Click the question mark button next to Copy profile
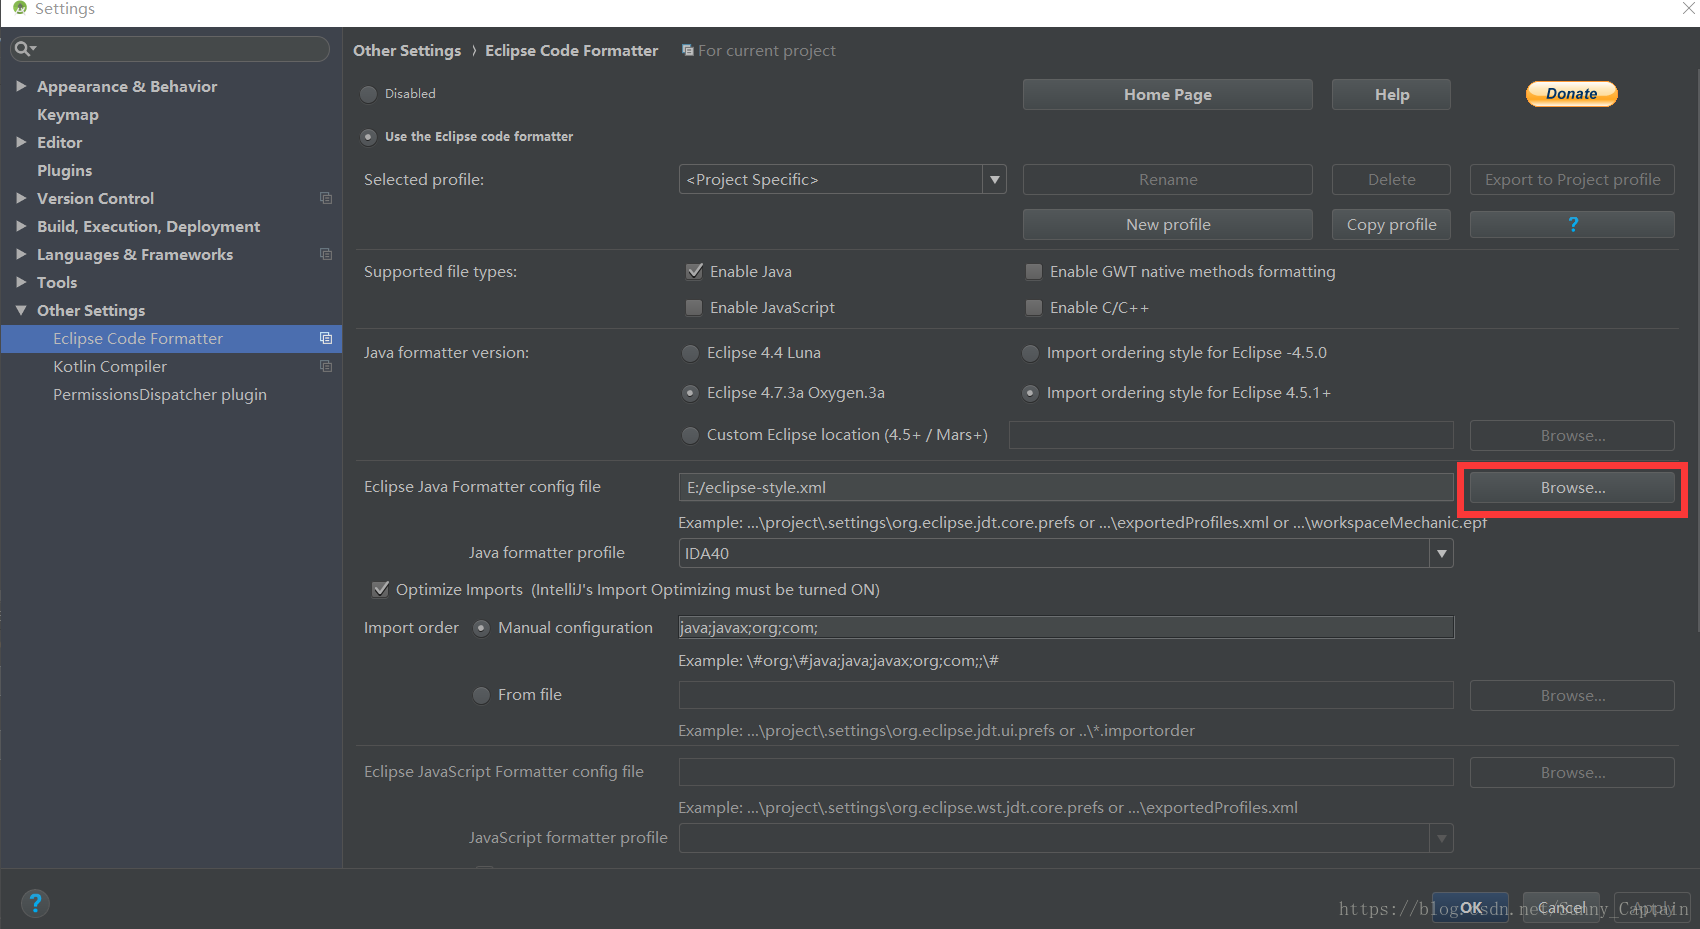This screenshot has height=929, width=1700. 1572,224
